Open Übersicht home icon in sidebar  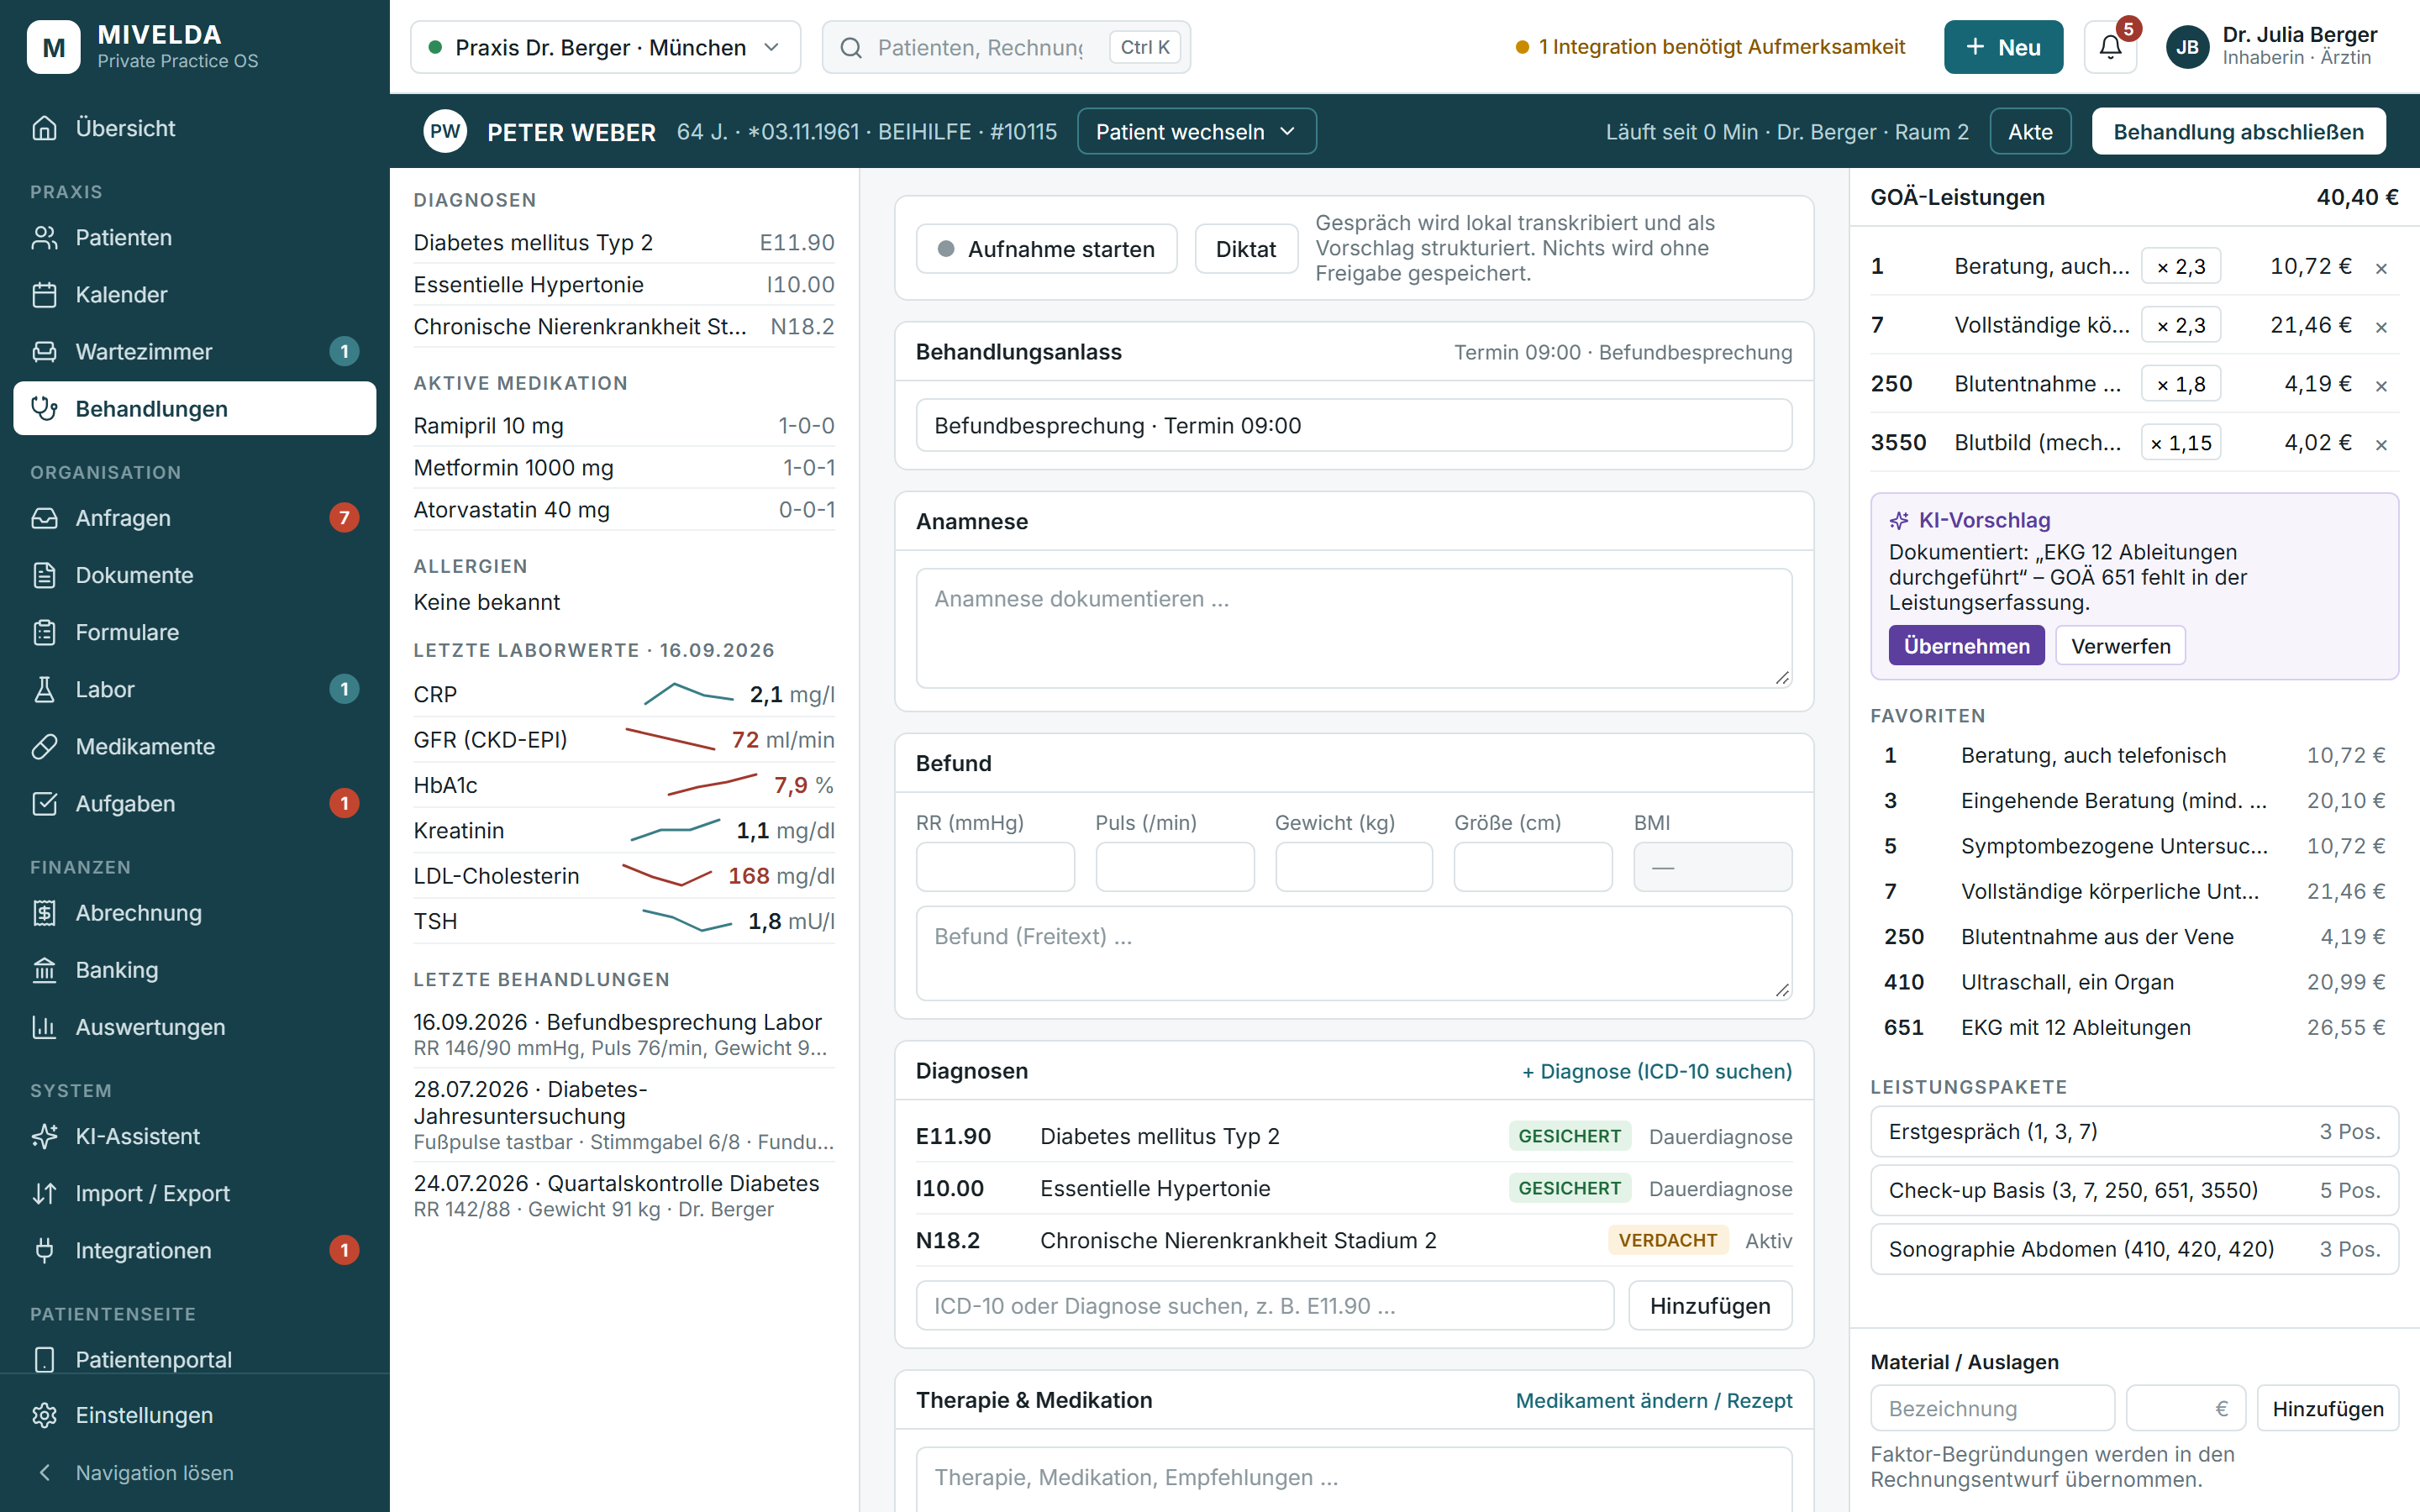[44, 128]
